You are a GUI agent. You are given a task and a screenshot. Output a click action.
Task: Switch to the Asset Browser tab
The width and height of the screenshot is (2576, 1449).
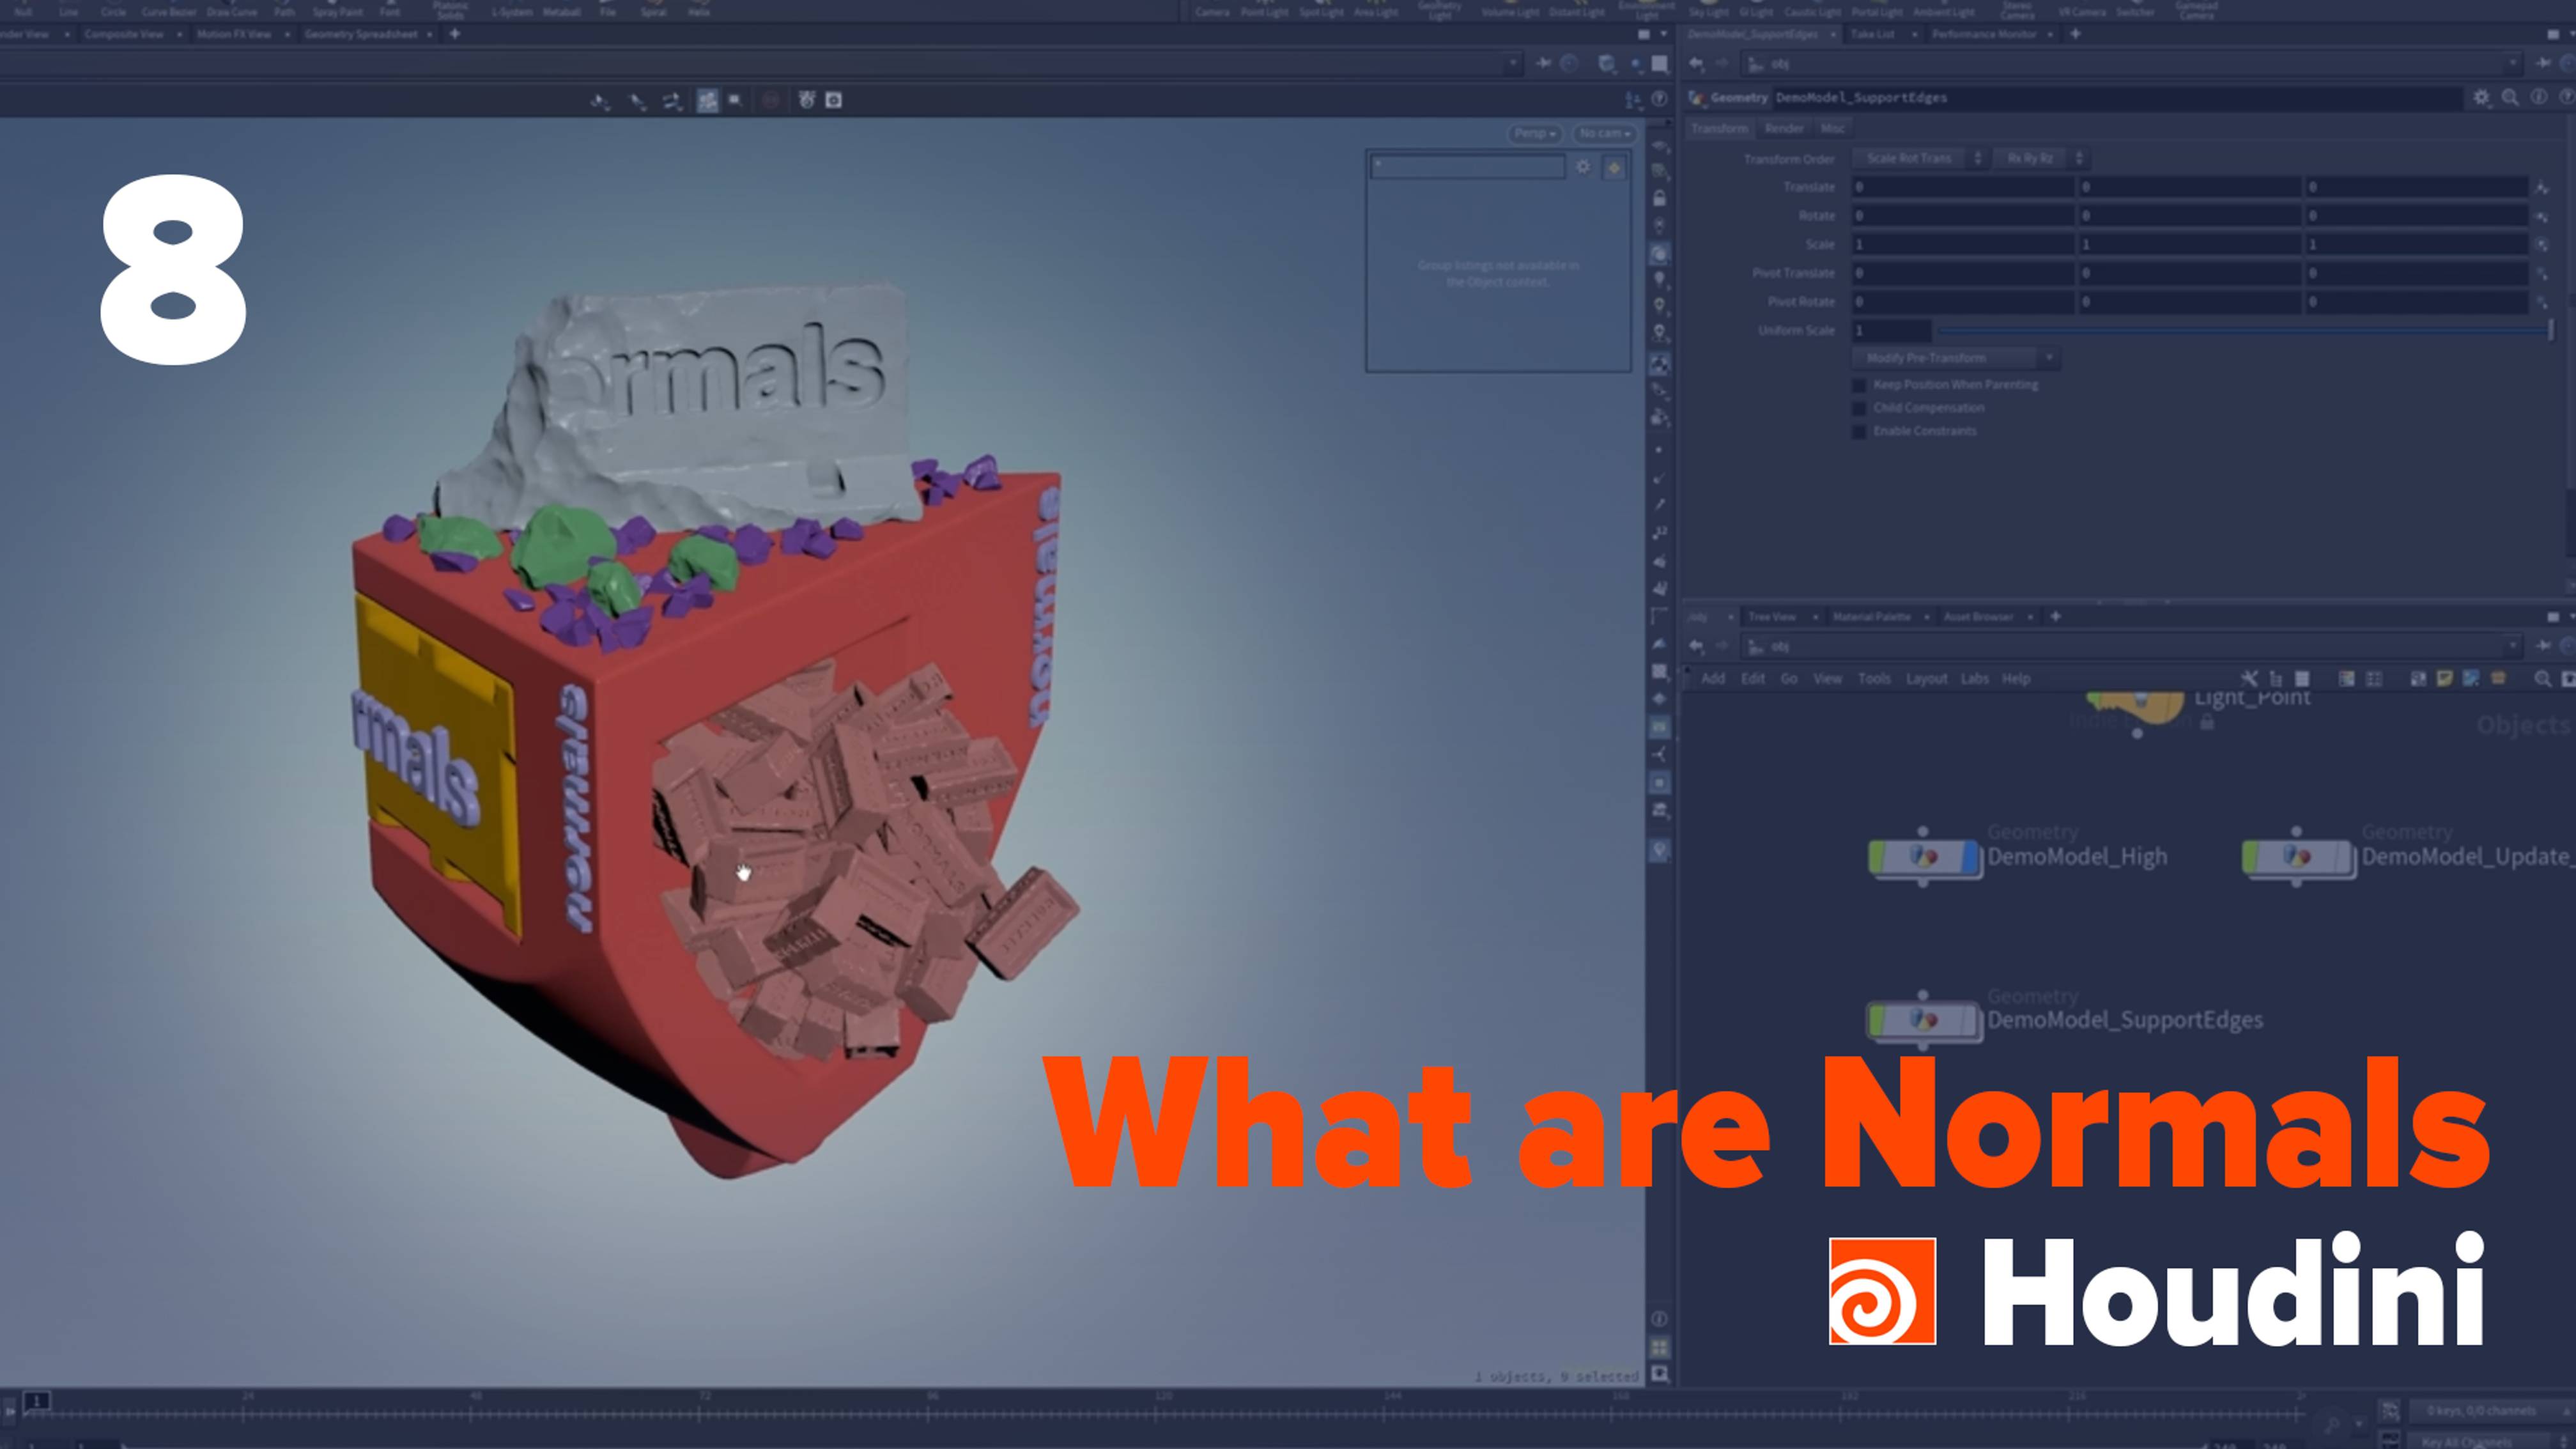pyautogui.click(x=1978, y=617)
